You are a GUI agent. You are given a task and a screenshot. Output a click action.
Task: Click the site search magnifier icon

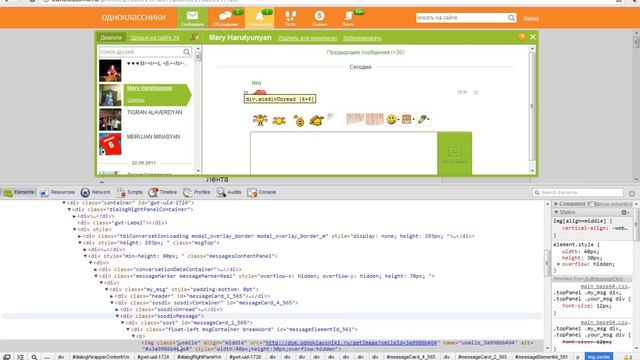tap(511, 18)
